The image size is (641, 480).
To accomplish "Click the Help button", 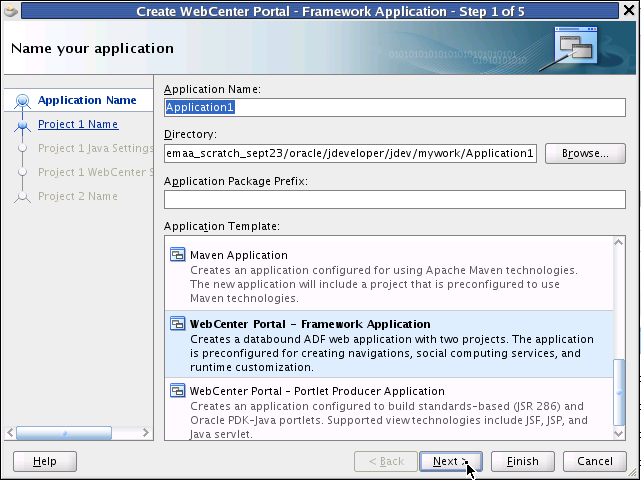I will coord(45,462).
